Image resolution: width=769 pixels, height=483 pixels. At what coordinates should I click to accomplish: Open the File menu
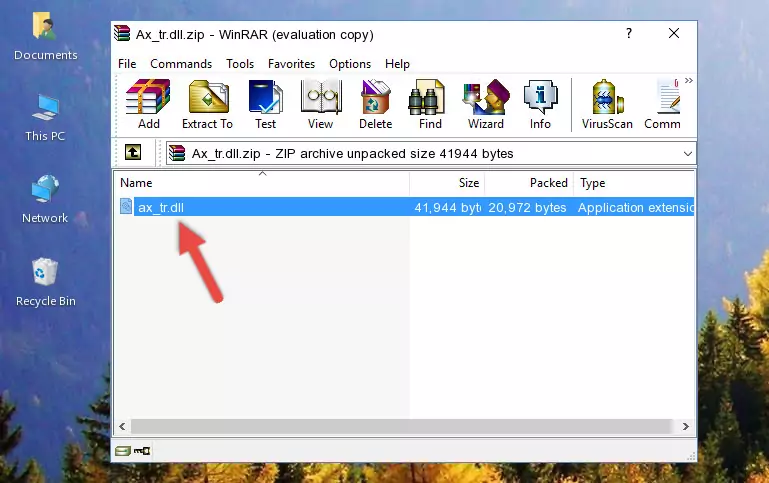coord(127,64)
